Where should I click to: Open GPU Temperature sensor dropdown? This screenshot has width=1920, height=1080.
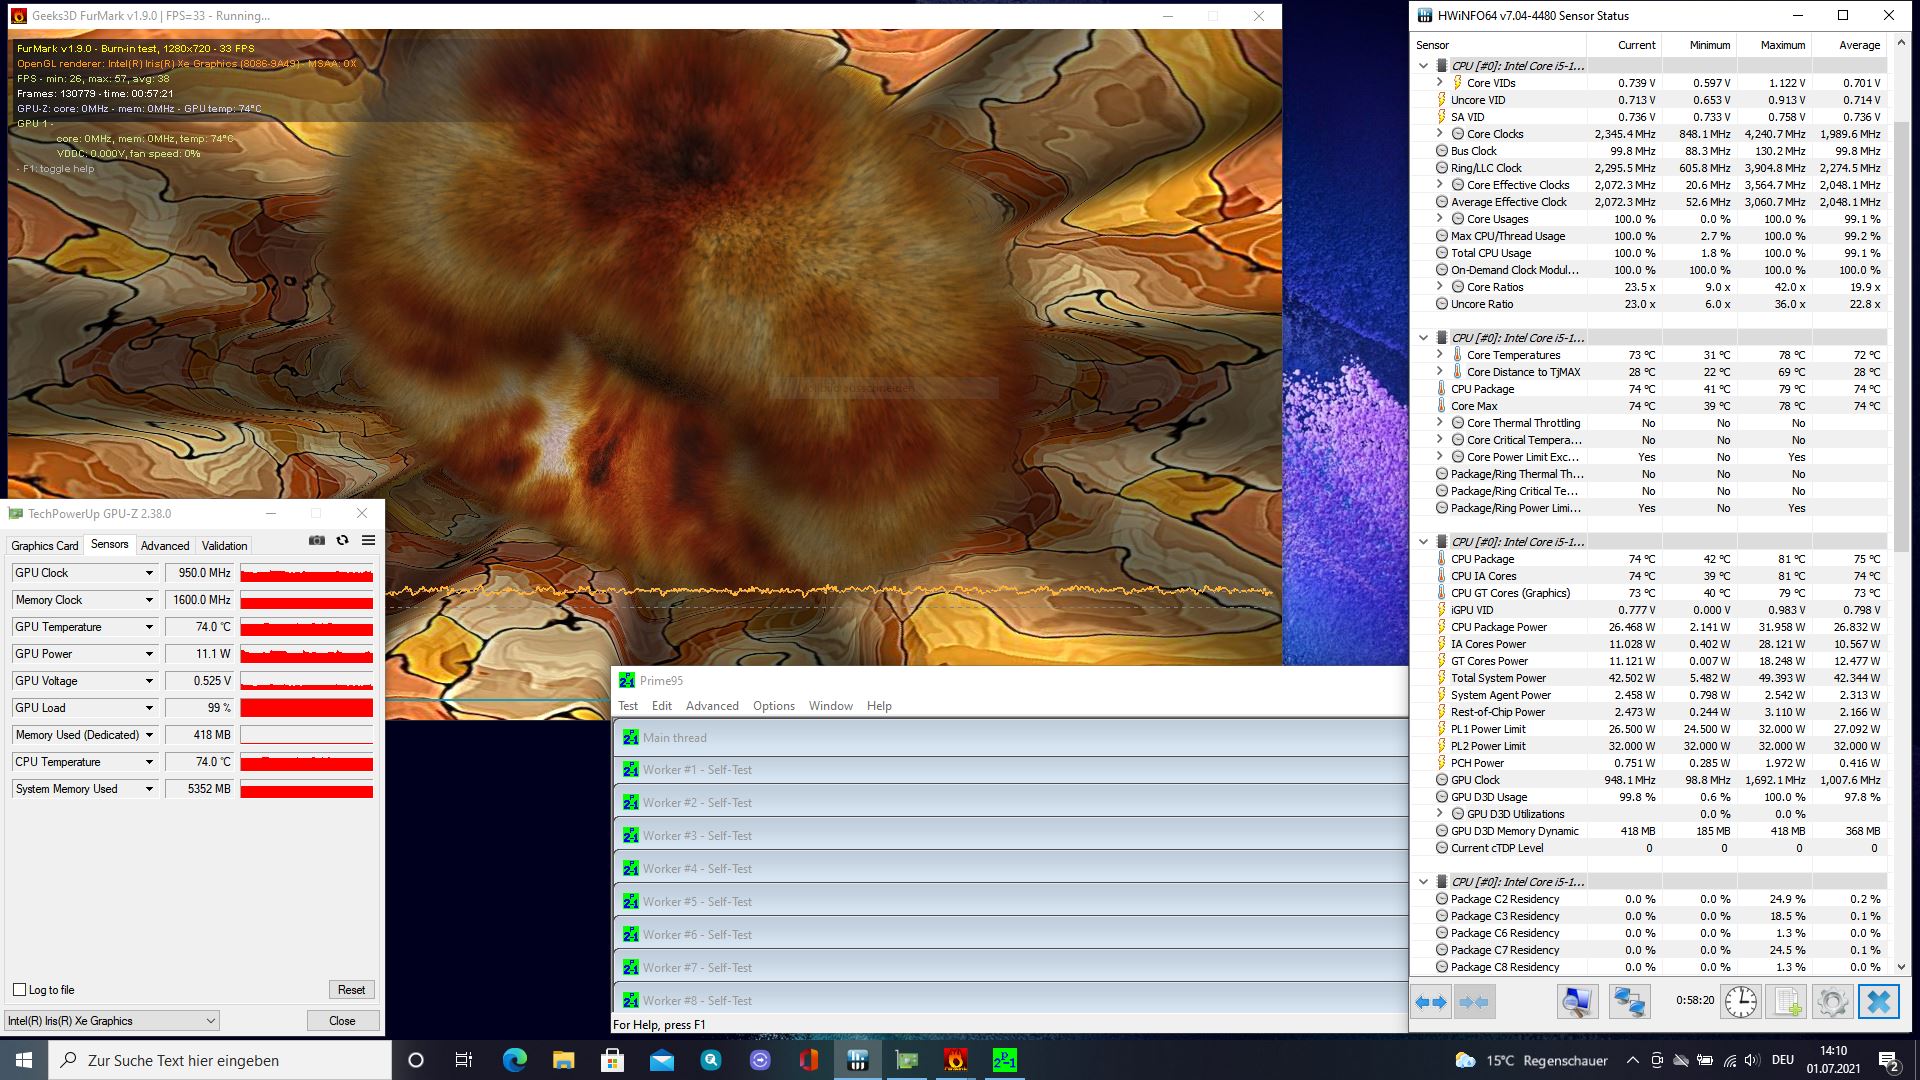(149, 627)
